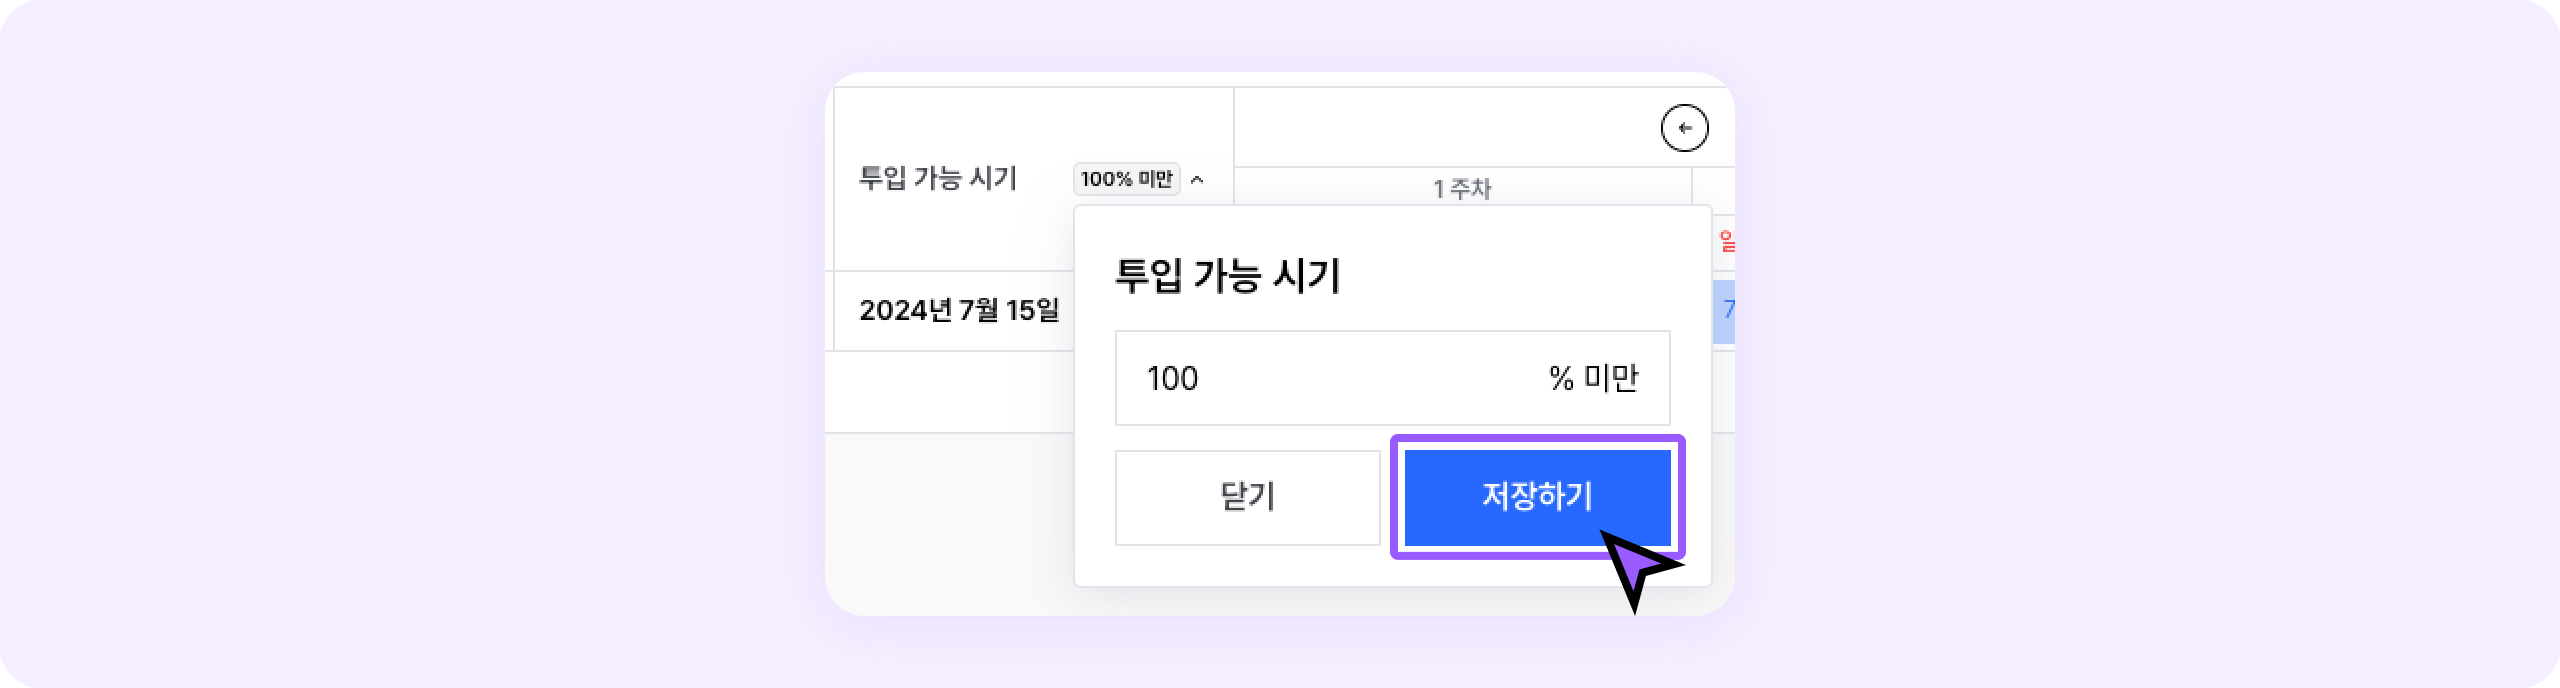Screen dimensions: 2560x688
Task: Click the red 일 day label
Action: click(x=1726, y=241)
